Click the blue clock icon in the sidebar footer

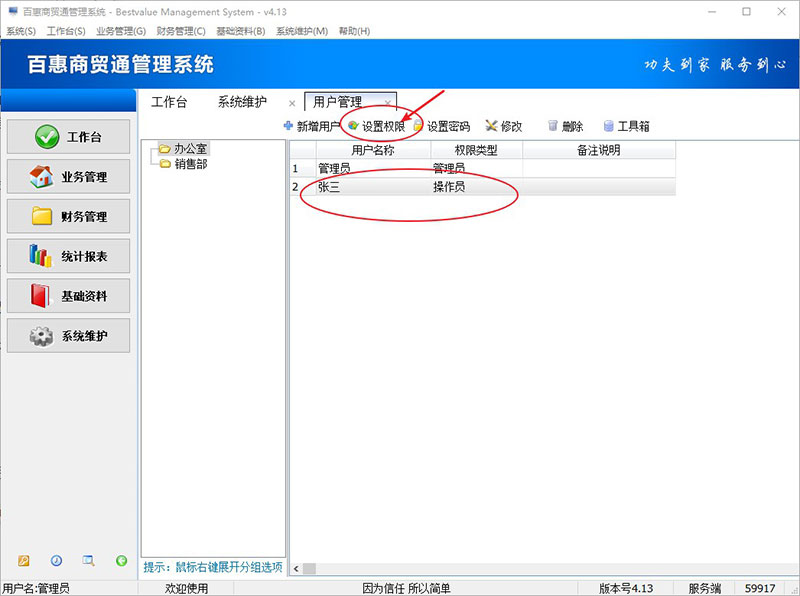(56, 561)
